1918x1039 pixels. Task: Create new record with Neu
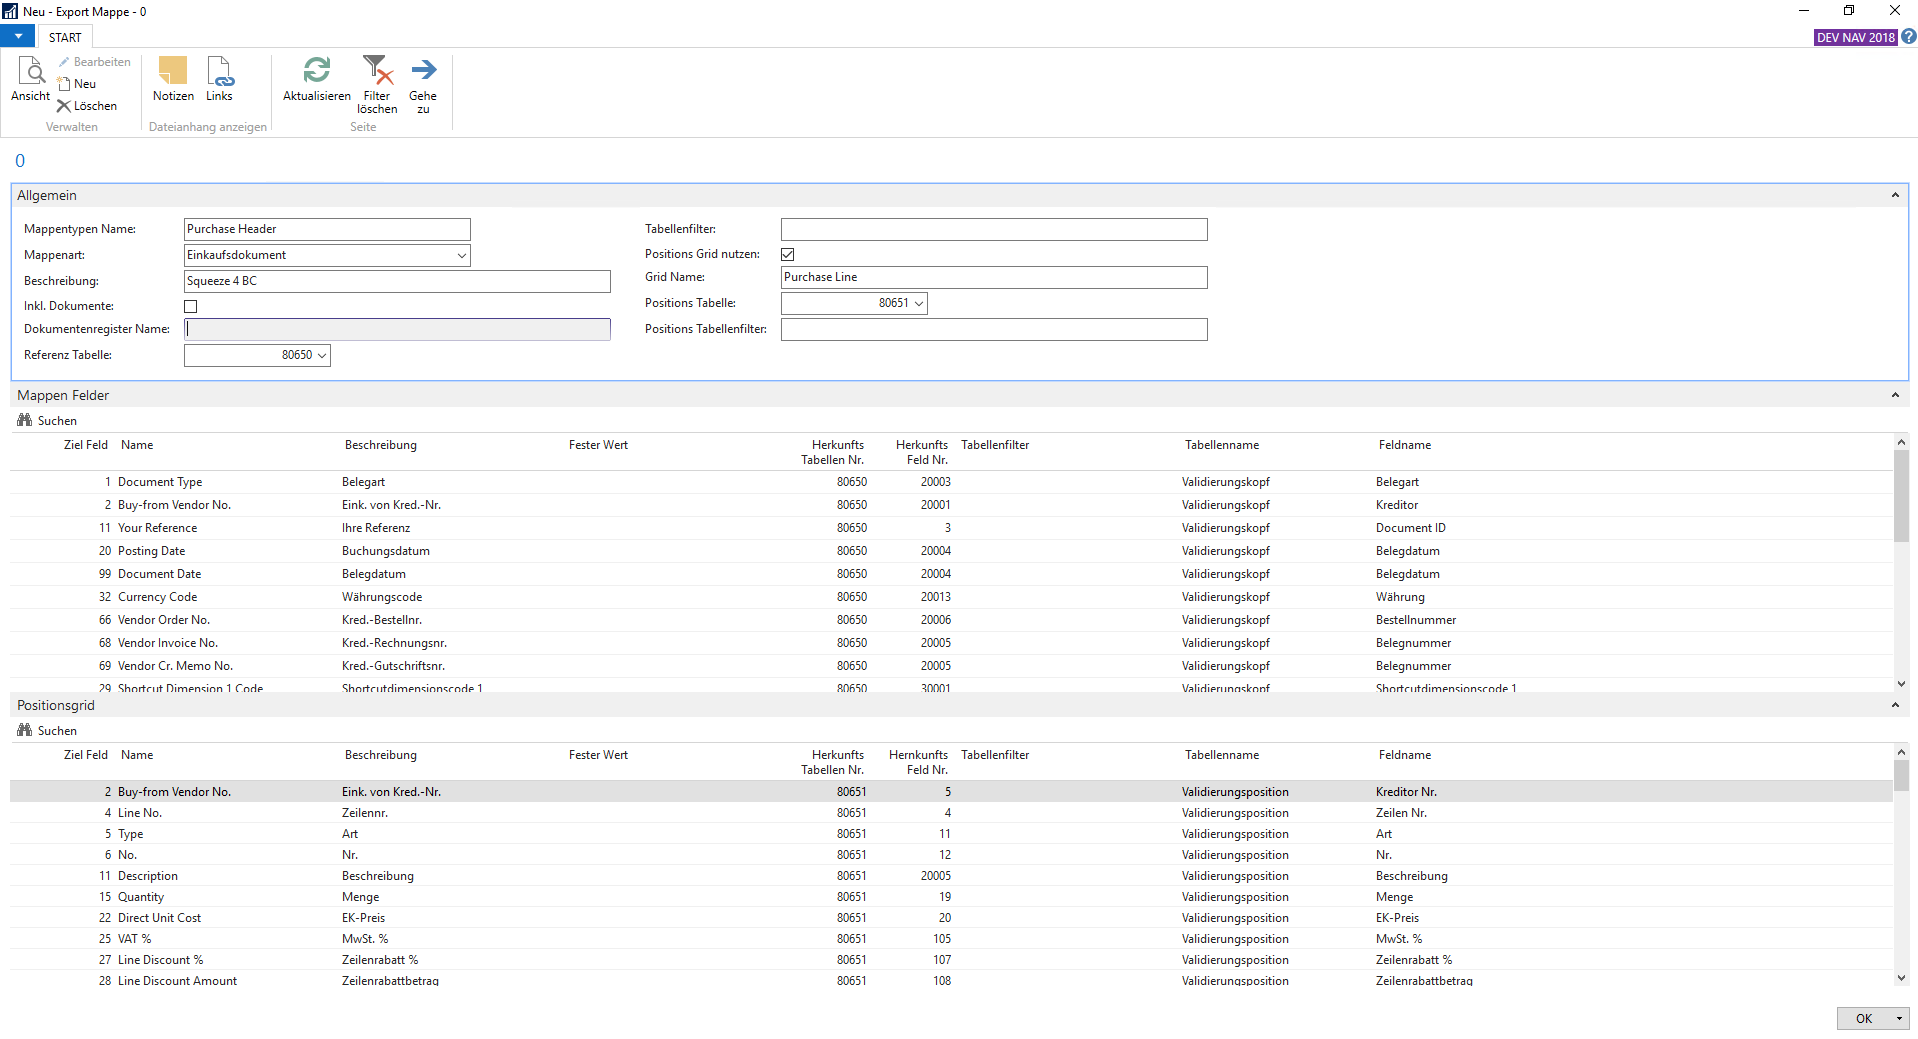pos(77,84)
